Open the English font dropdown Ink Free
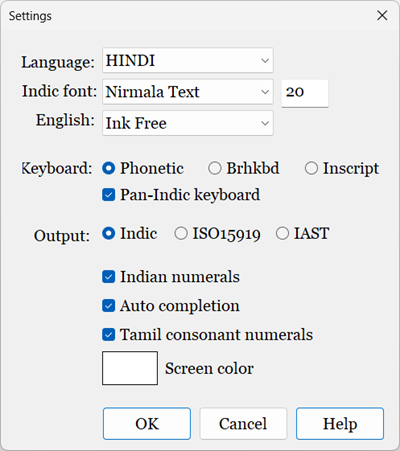Viewport: 400px width, 451px height. point(188,123)
